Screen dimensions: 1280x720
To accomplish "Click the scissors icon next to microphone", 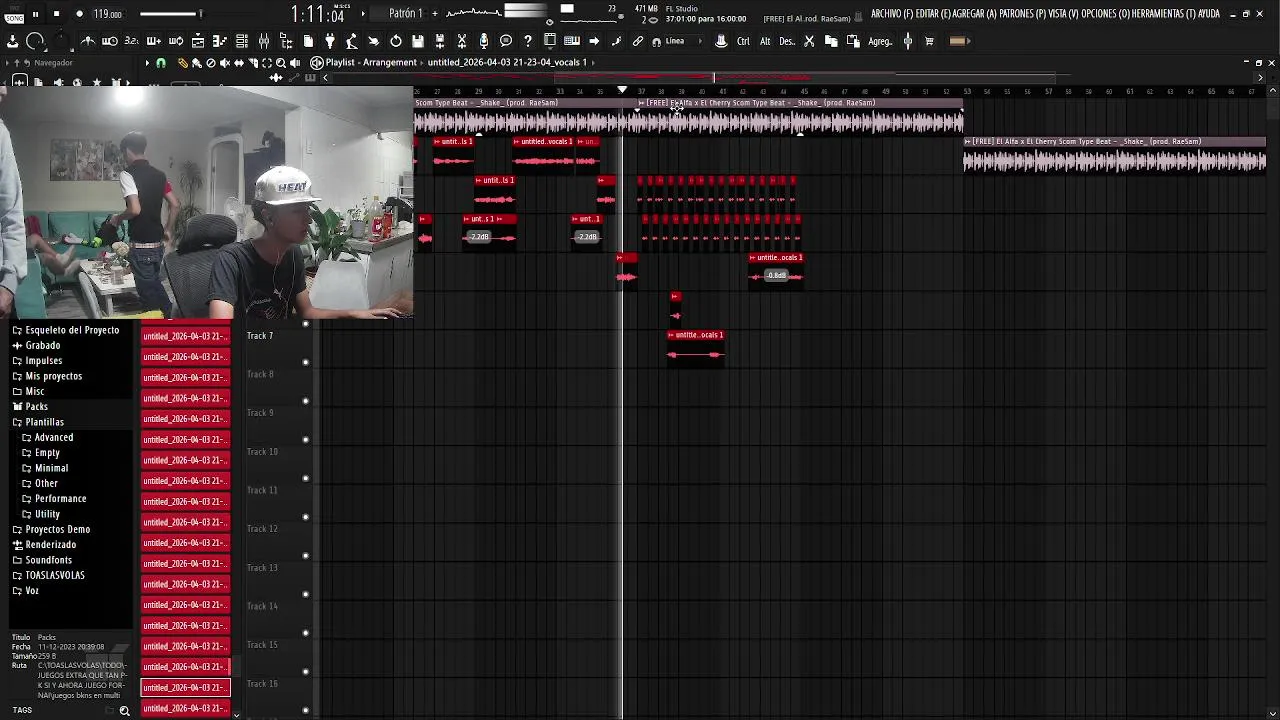I will 462,41.
